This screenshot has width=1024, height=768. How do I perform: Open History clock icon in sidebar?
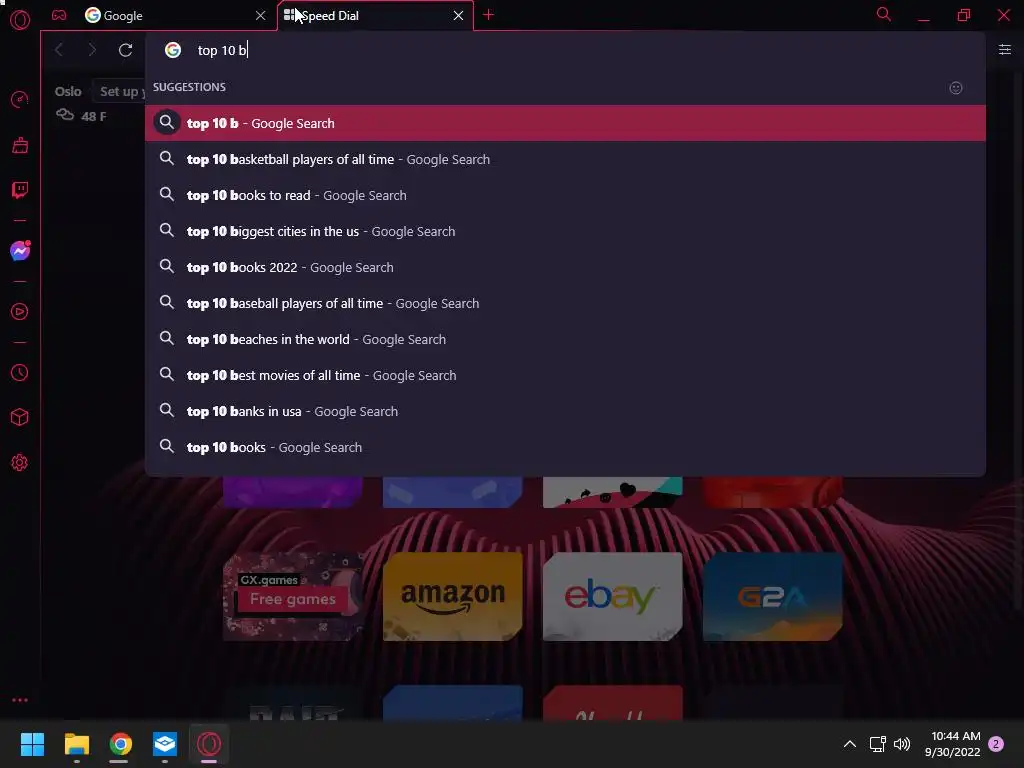(20, 373)
